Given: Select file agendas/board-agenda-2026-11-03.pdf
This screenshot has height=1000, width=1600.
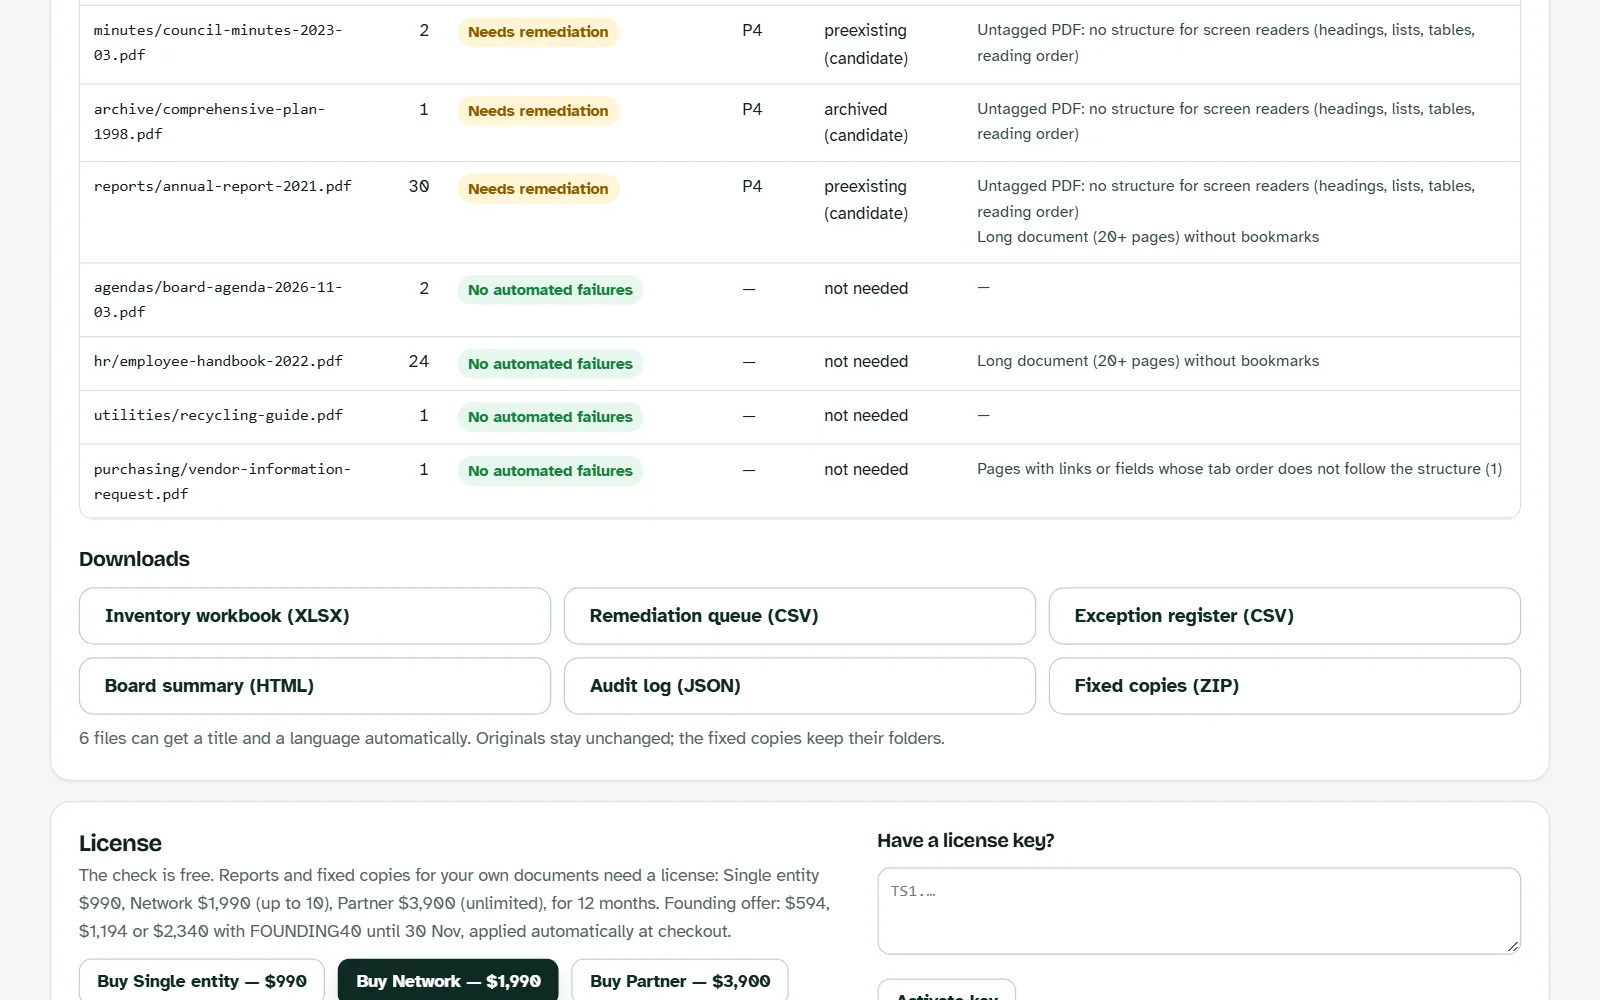Looking at the screenshot, I should click(x=218, y=299).
